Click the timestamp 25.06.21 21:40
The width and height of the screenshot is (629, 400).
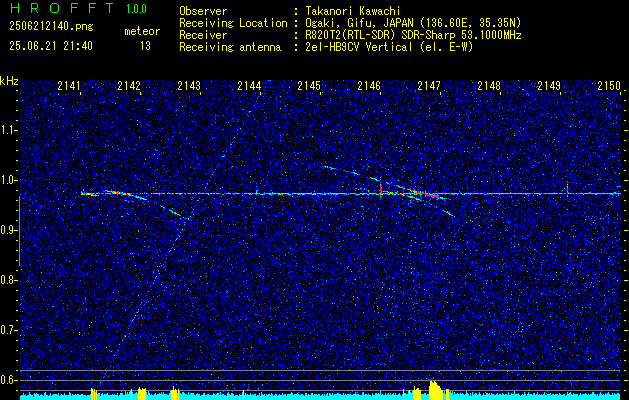click(51, 46)
